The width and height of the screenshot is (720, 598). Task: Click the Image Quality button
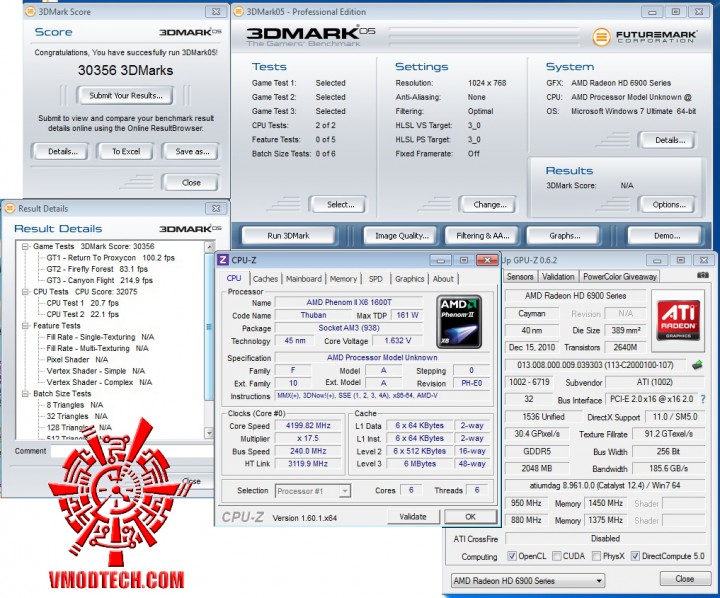point(402,236)
